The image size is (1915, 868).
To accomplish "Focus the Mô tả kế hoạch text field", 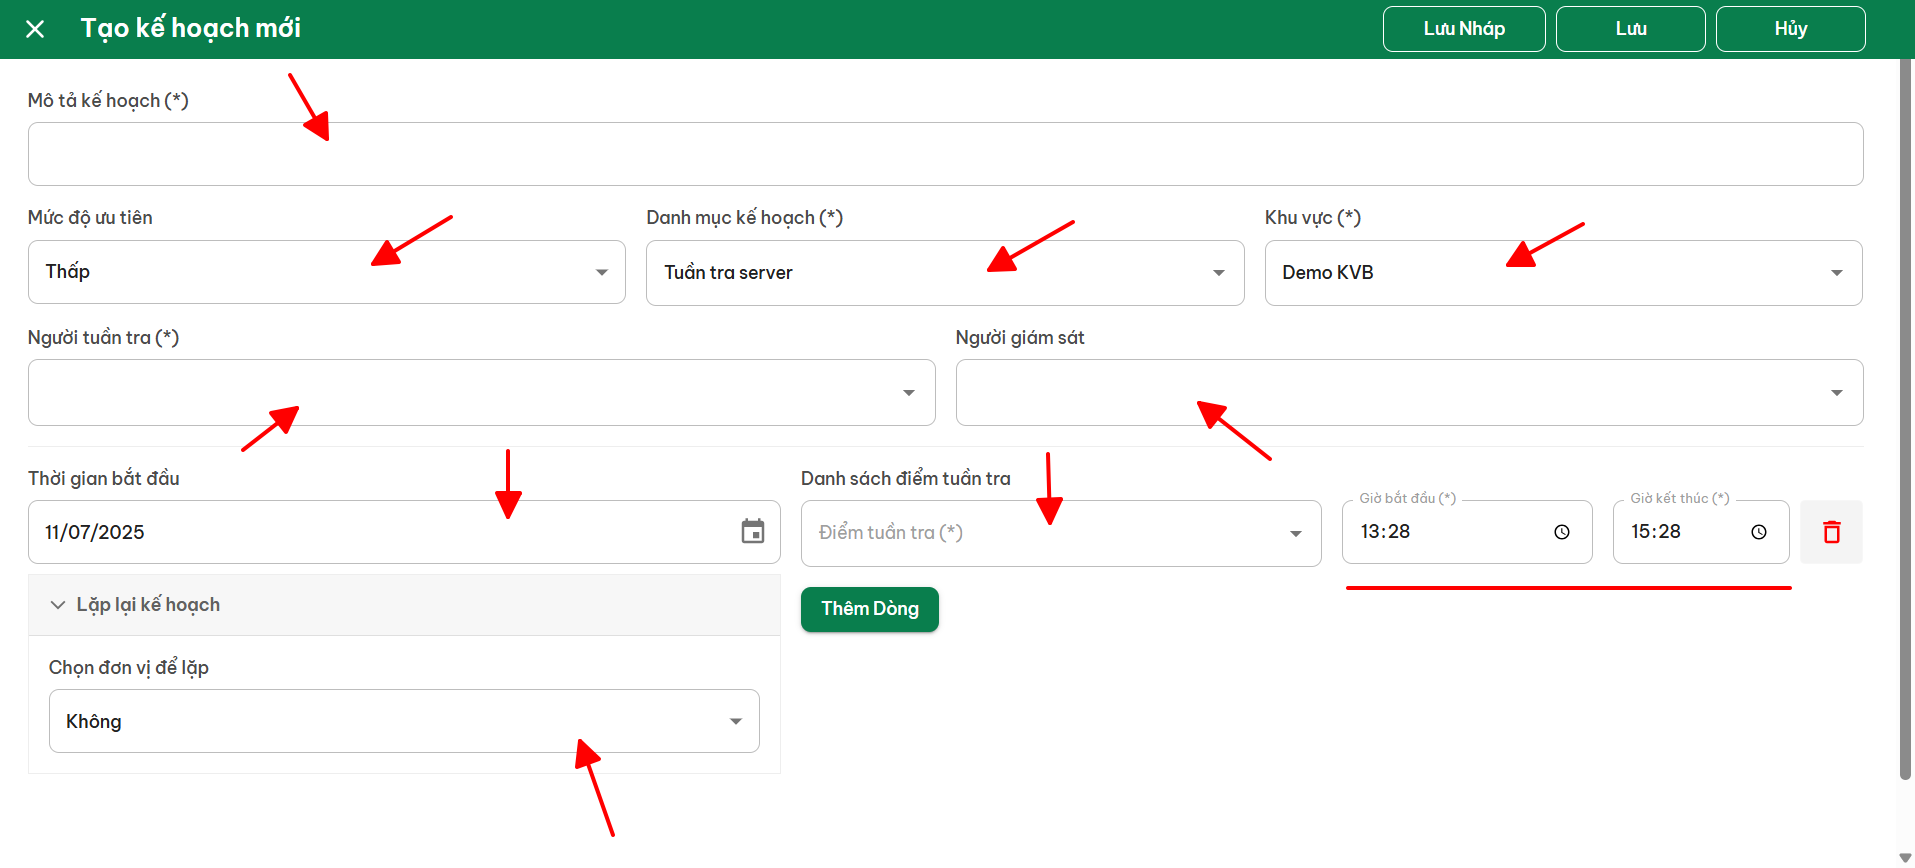I will [946, 154].
